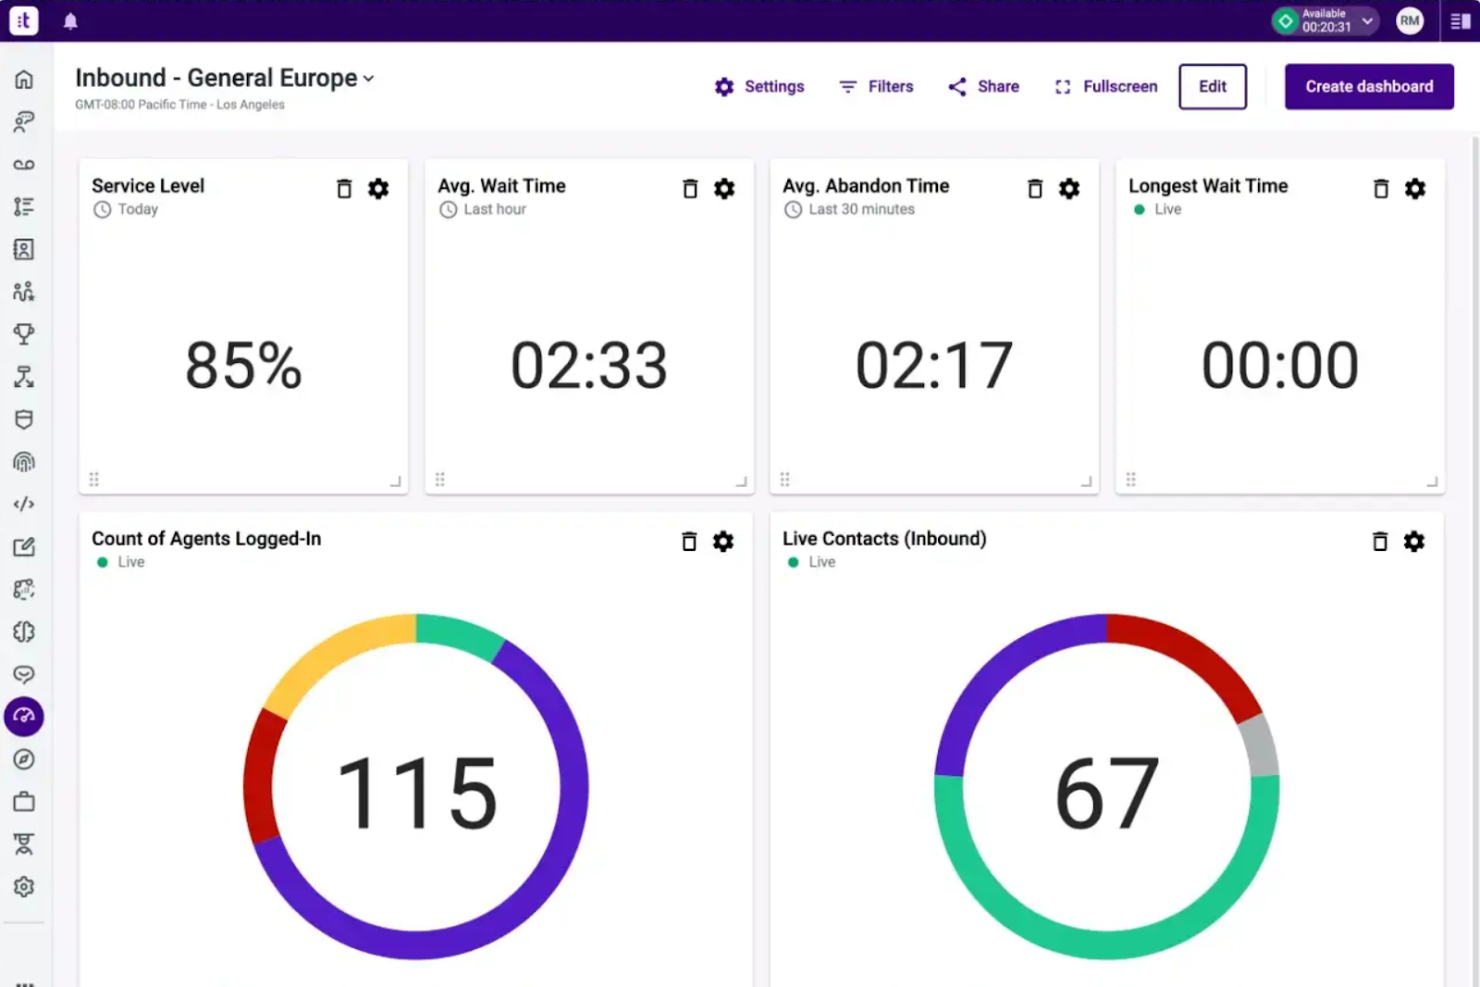Select the compass explore icon
1480x987 pixels.
(x=24, y=759)
